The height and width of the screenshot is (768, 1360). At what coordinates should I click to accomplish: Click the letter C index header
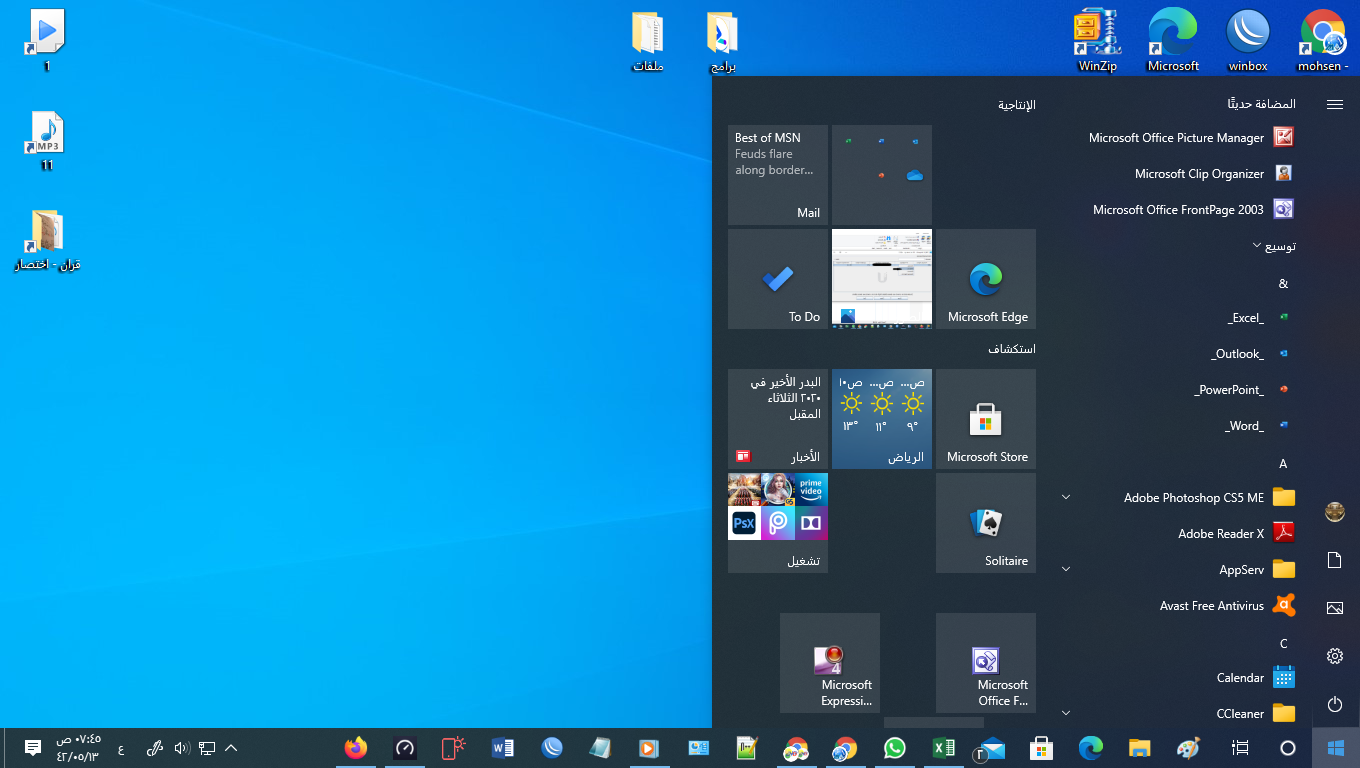pyautogui.click(x=1283, y=644)
